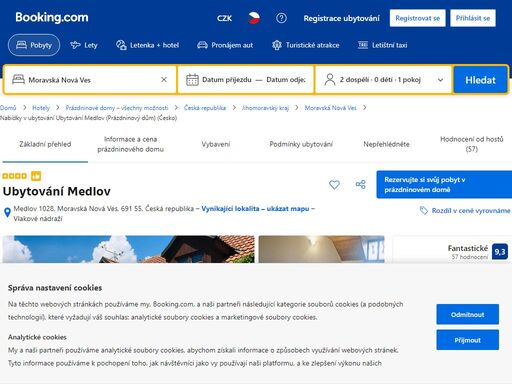Open Hotely breadcrumb link
Viewport: 512px width, 384px height.
[41, 108]
